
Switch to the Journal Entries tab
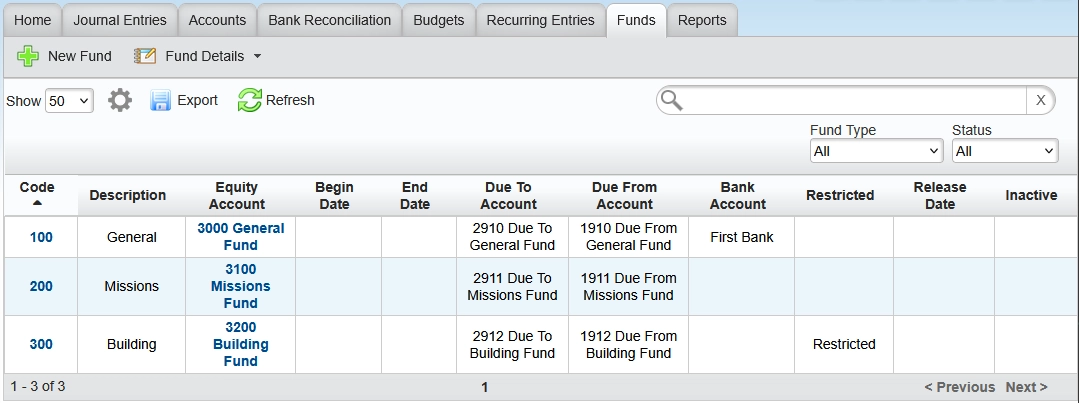point(122,20)
